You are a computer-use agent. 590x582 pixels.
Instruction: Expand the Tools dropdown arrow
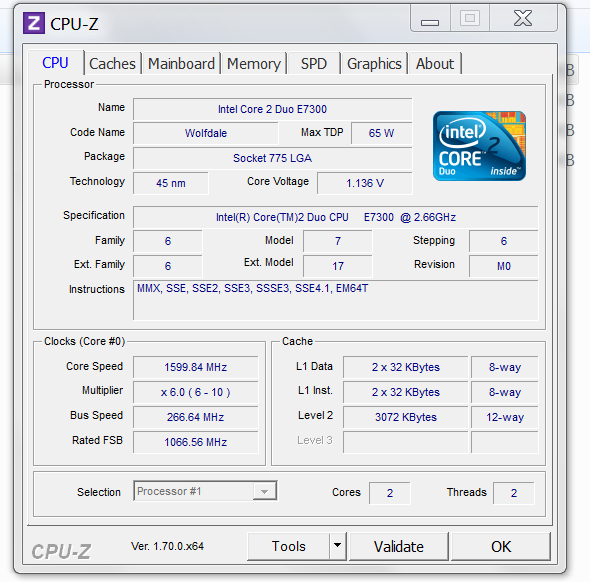(x=338, y=546)
